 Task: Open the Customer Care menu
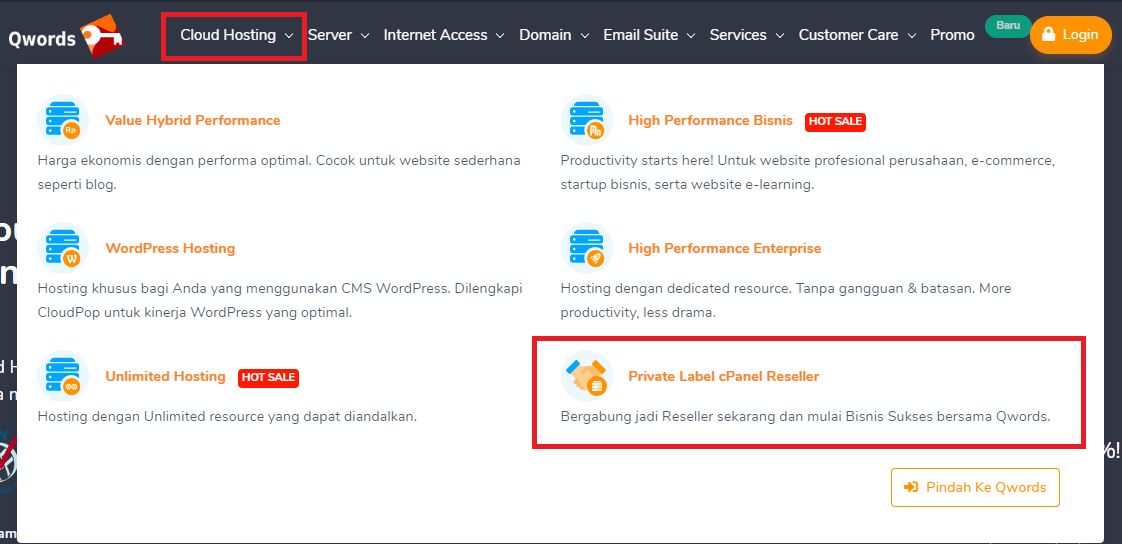[x=856, y=35]
